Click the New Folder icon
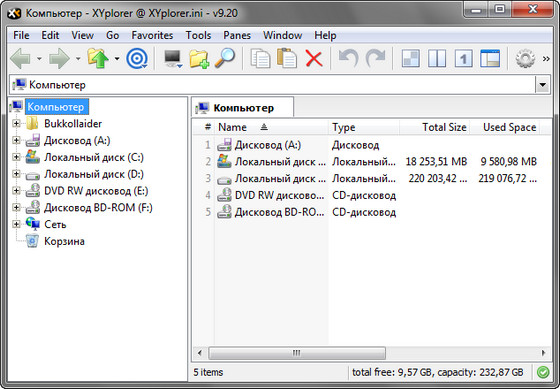 point(199,59)
